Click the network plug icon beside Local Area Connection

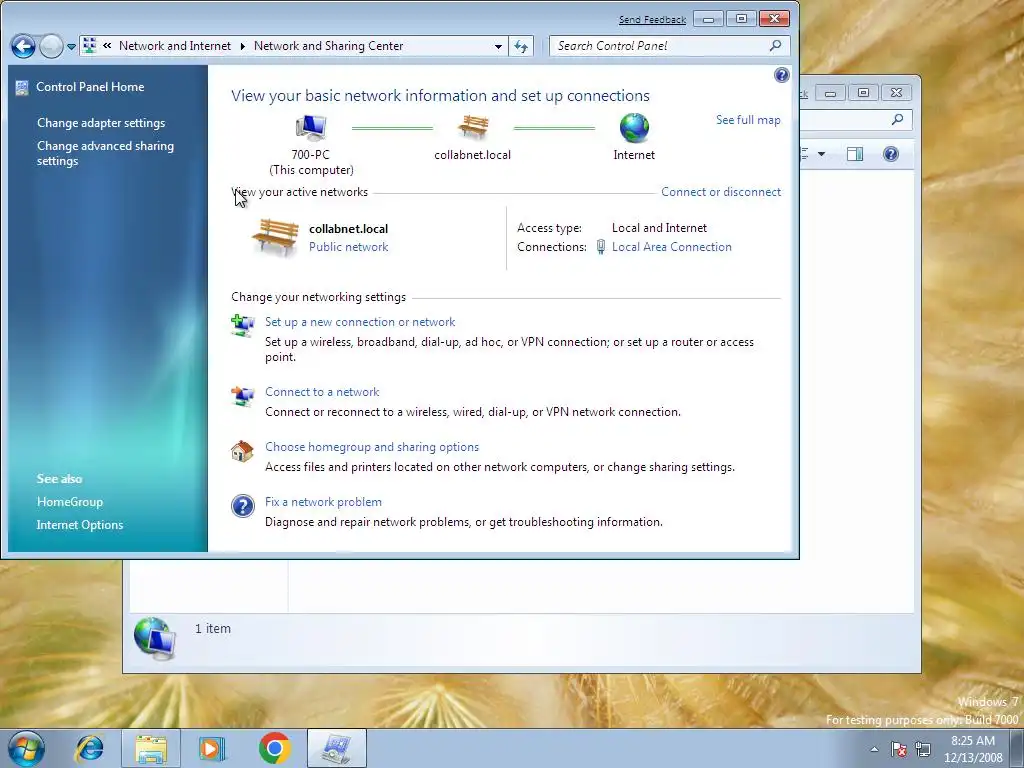click(x=601, y=247)
